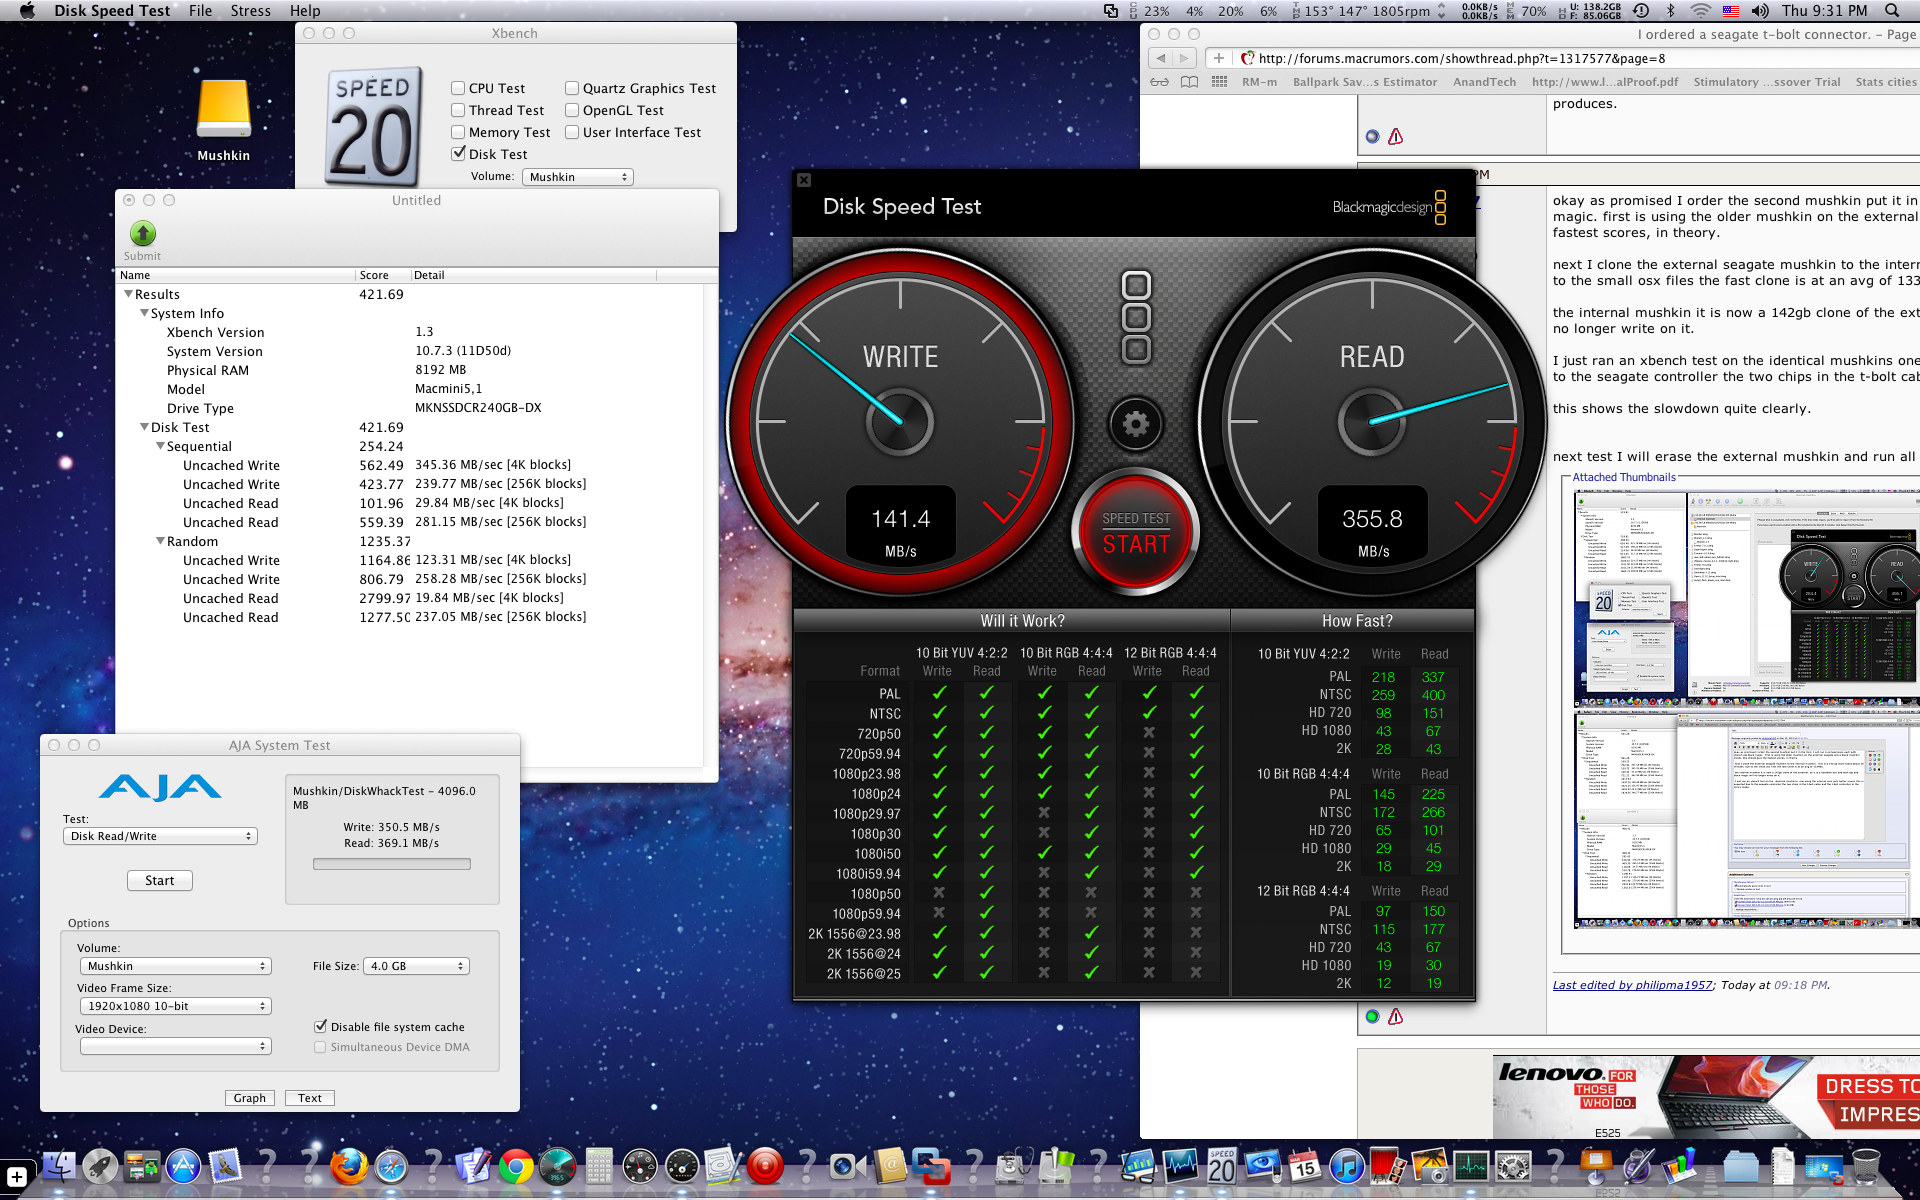Open Xbench Volume Mushkin dropdown
1920x1200 pixels.
point(578,177)
